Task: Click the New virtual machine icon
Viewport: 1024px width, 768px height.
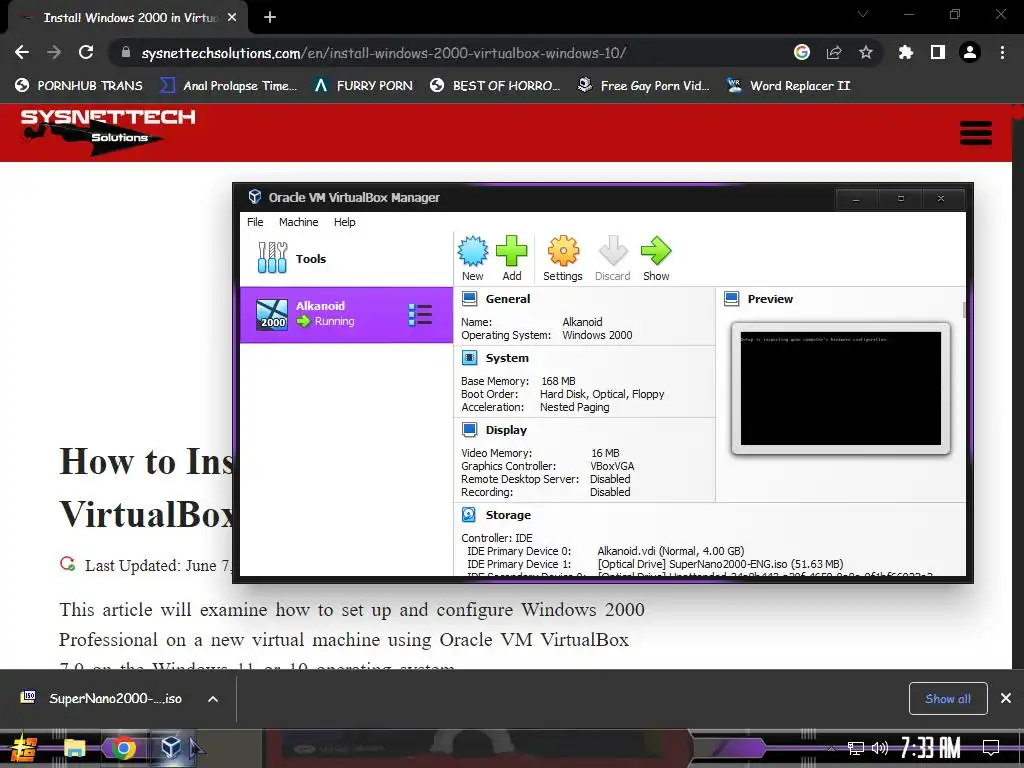Action: pyautogui.click(x=472, y=251)
